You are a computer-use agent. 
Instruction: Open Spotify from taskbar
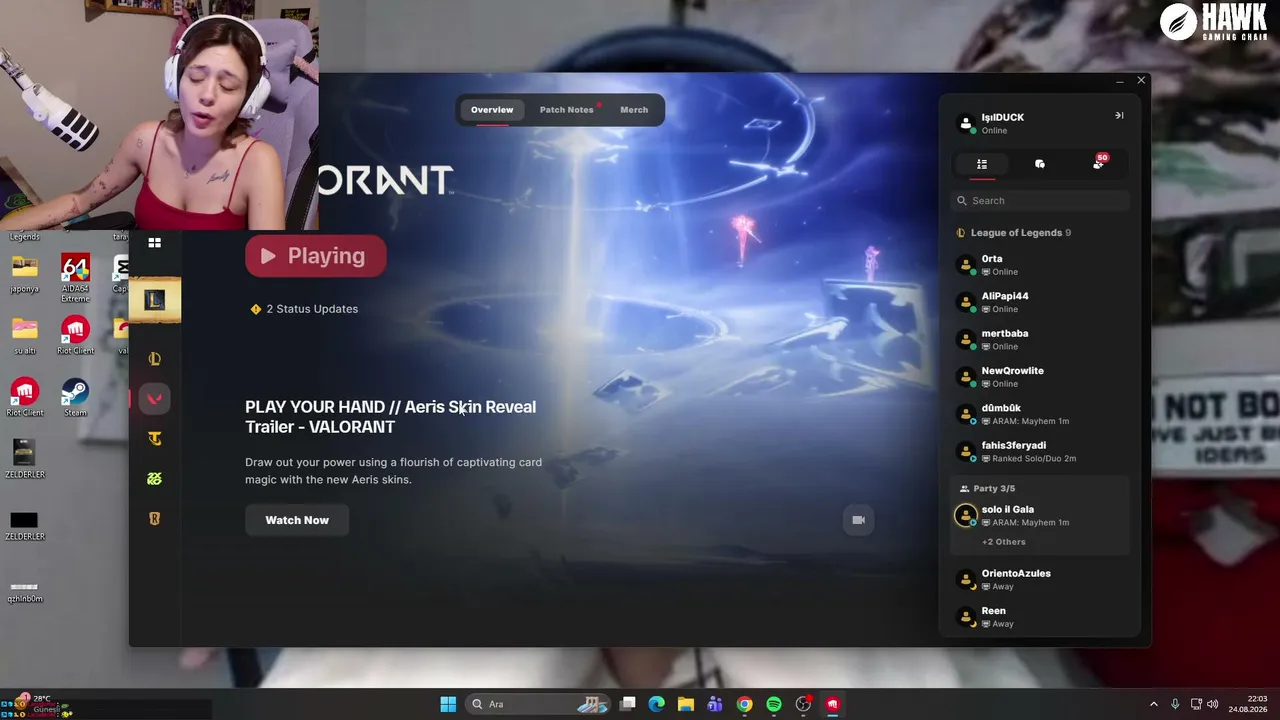tap(774, 704)
